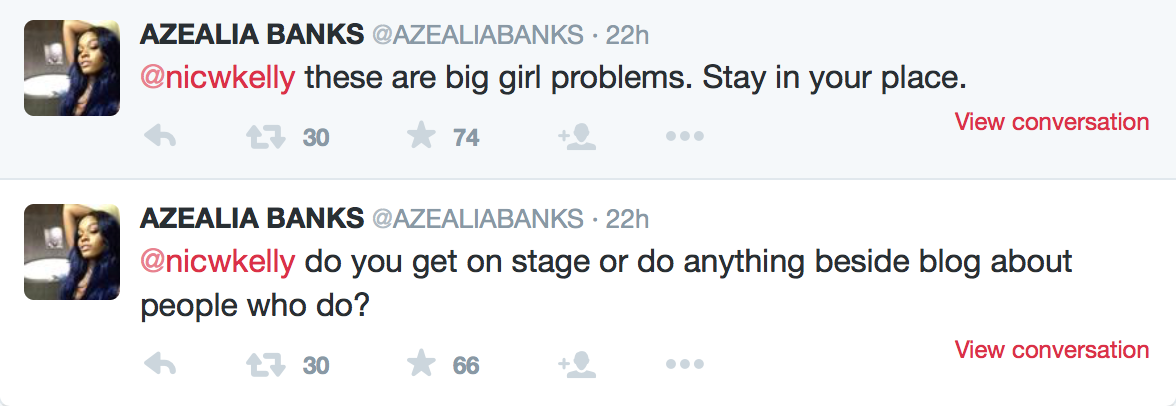Open first tweet's profile avatar
1176x406 pixels.
pos(65,69)
